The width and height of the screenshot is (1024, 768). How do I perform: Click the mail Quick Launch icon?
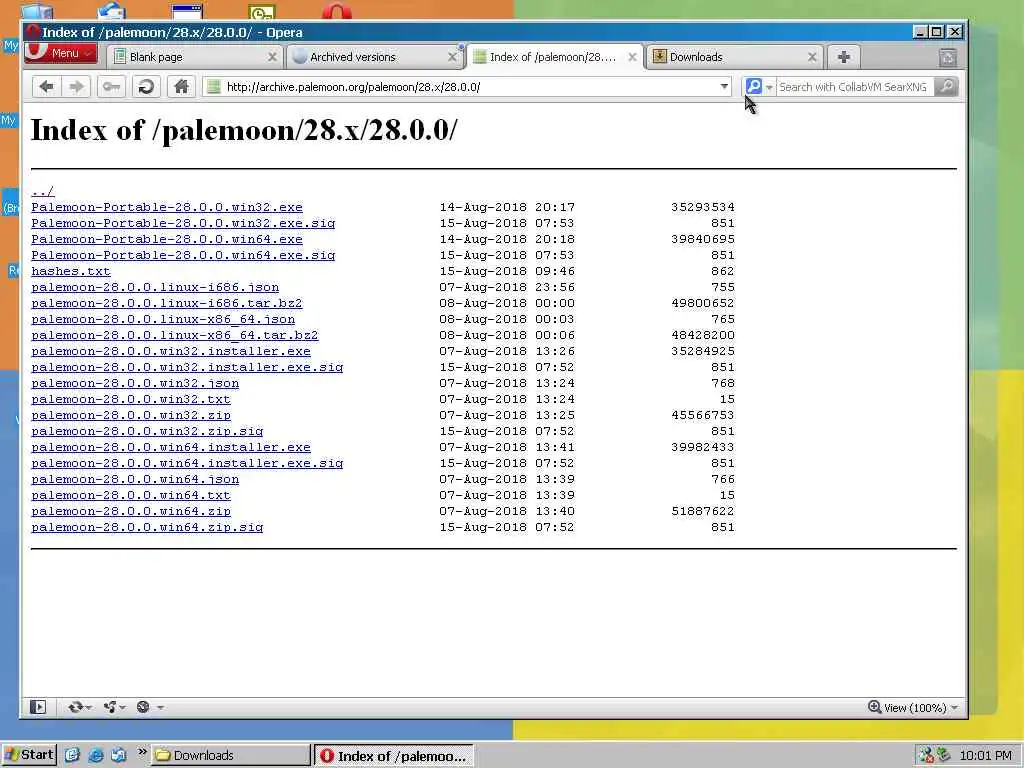[119, 755]
